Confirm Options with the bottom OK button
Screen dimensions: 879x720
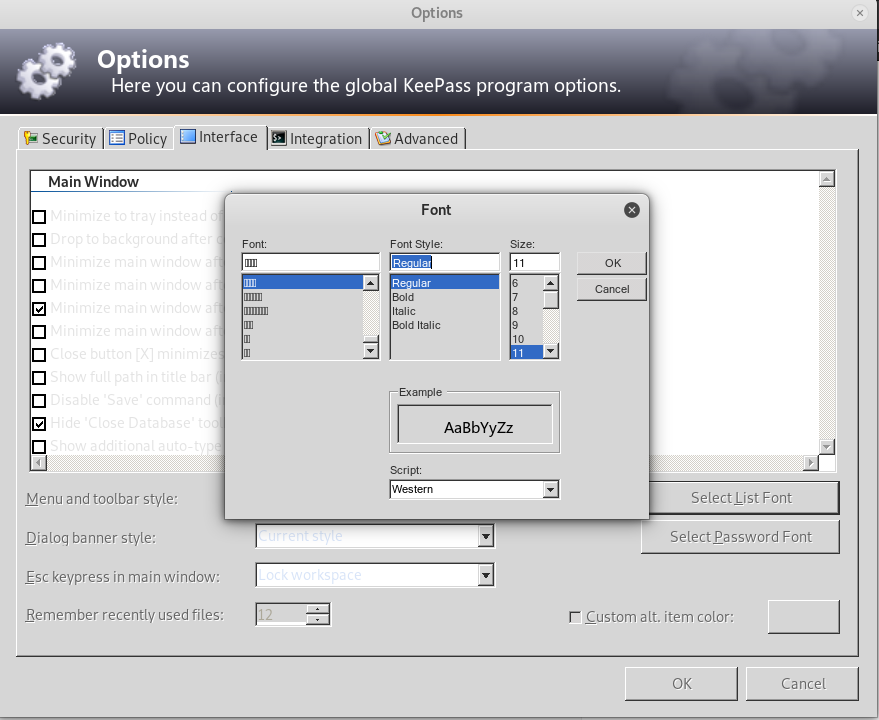(681, 684)
